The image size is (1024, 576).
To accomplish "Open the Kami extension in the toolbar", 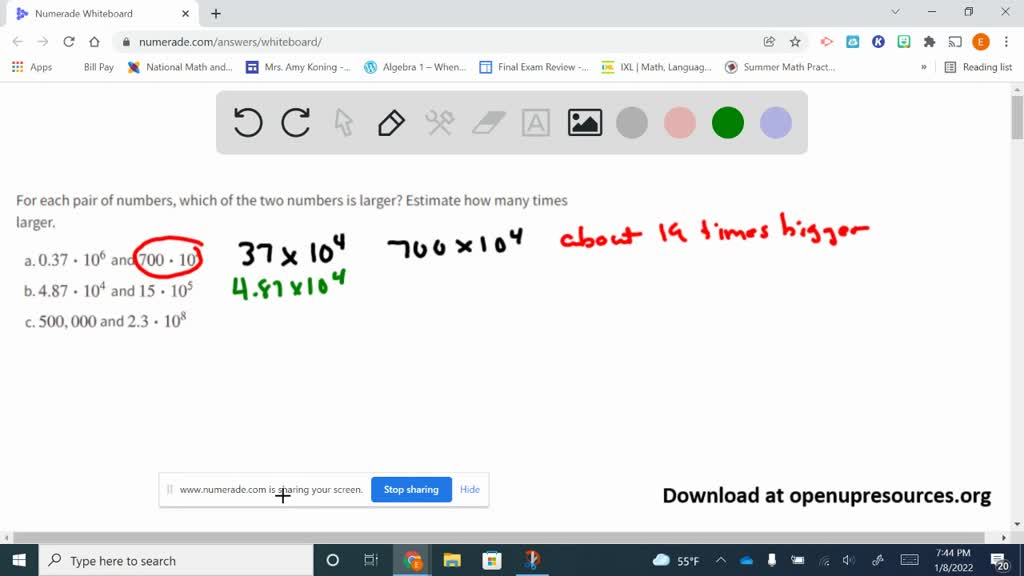I will [x=879, y=43].
